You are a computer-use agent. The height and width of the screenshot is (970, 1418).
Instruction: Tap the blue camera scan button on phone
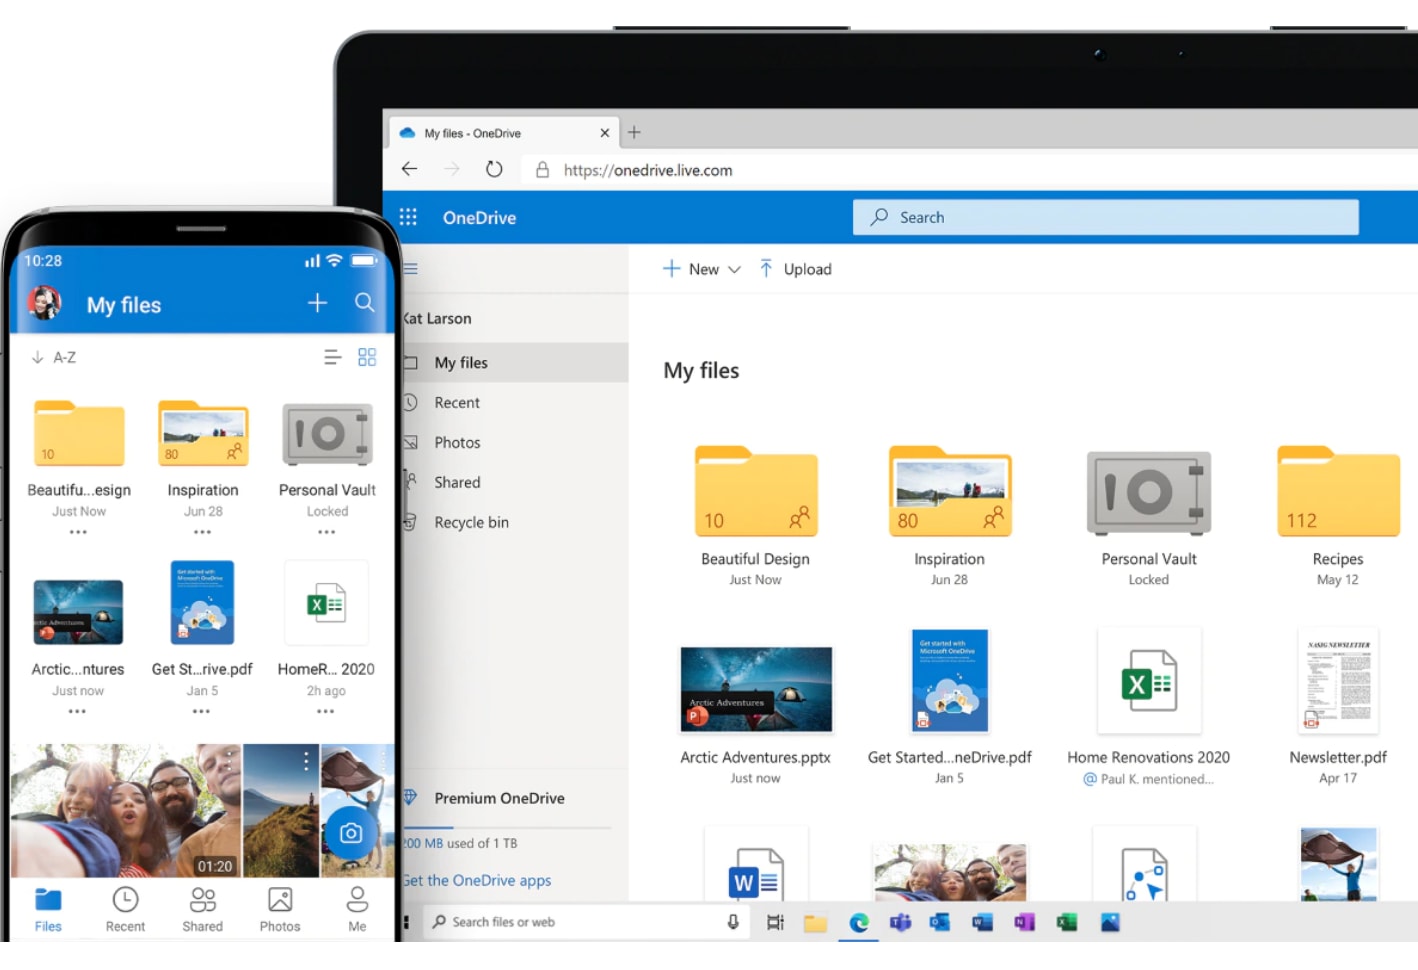click(350, 833)
